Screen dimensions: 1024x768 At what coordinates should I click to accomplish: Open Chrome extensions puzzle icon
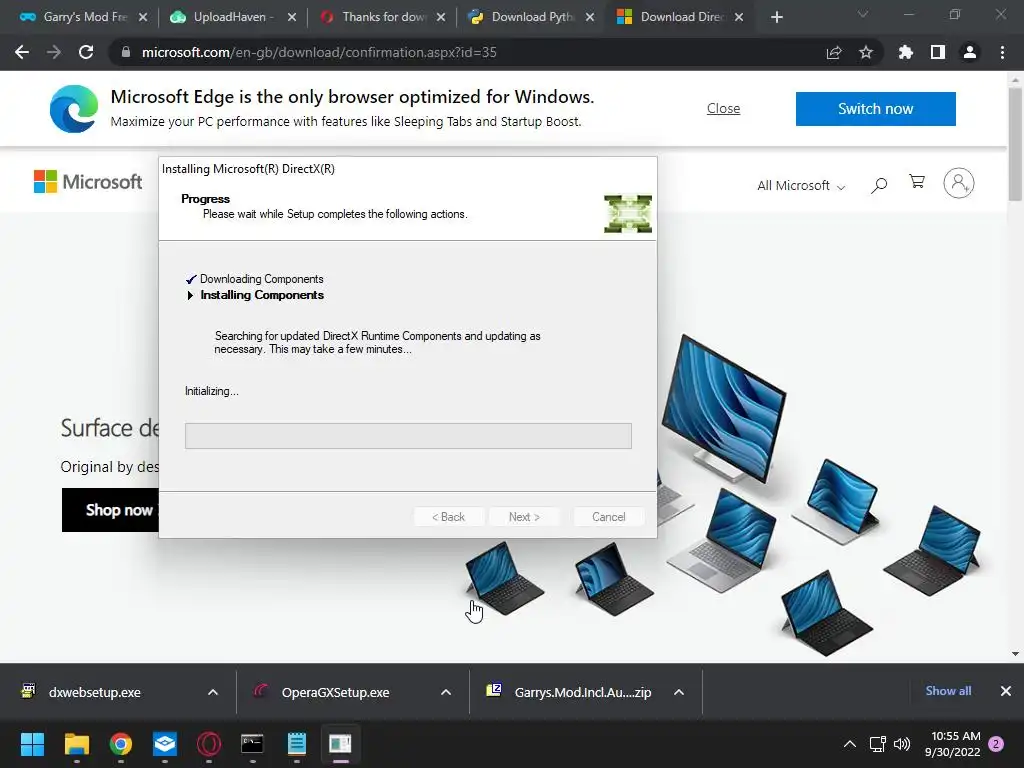(x=906, y=52)
